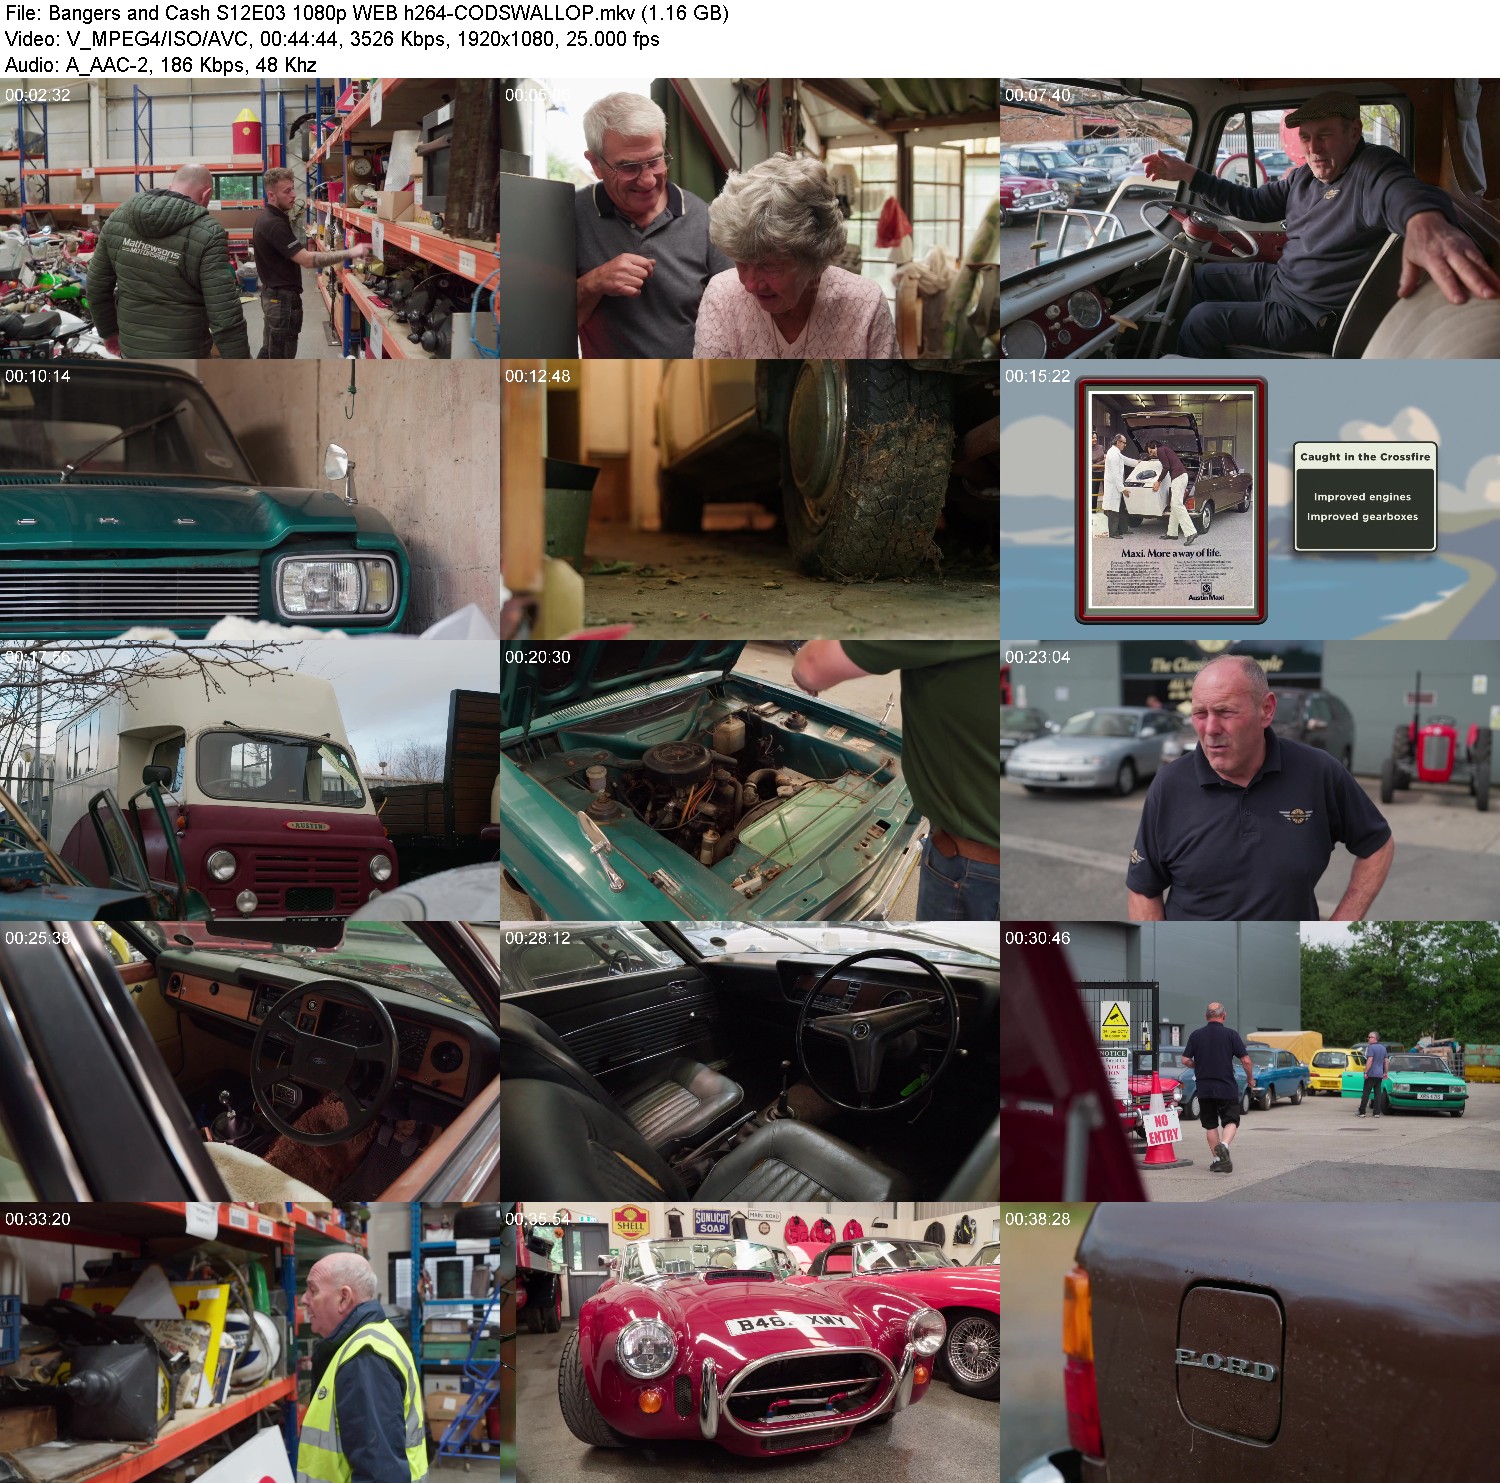Click the 00:20:30 timestamp label

click(x=538, y=657)
